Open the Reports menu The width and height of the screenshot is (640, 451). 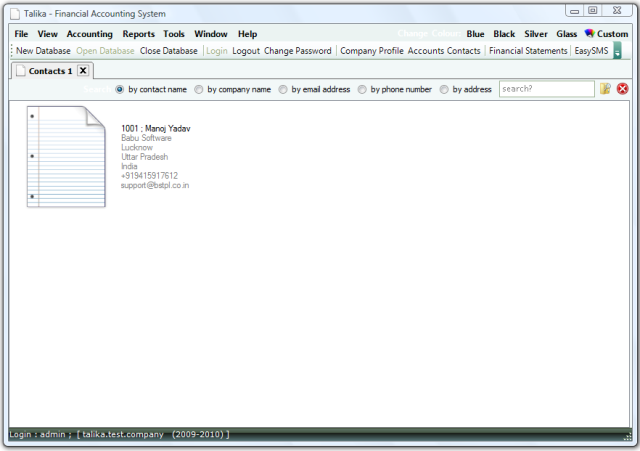138,34
